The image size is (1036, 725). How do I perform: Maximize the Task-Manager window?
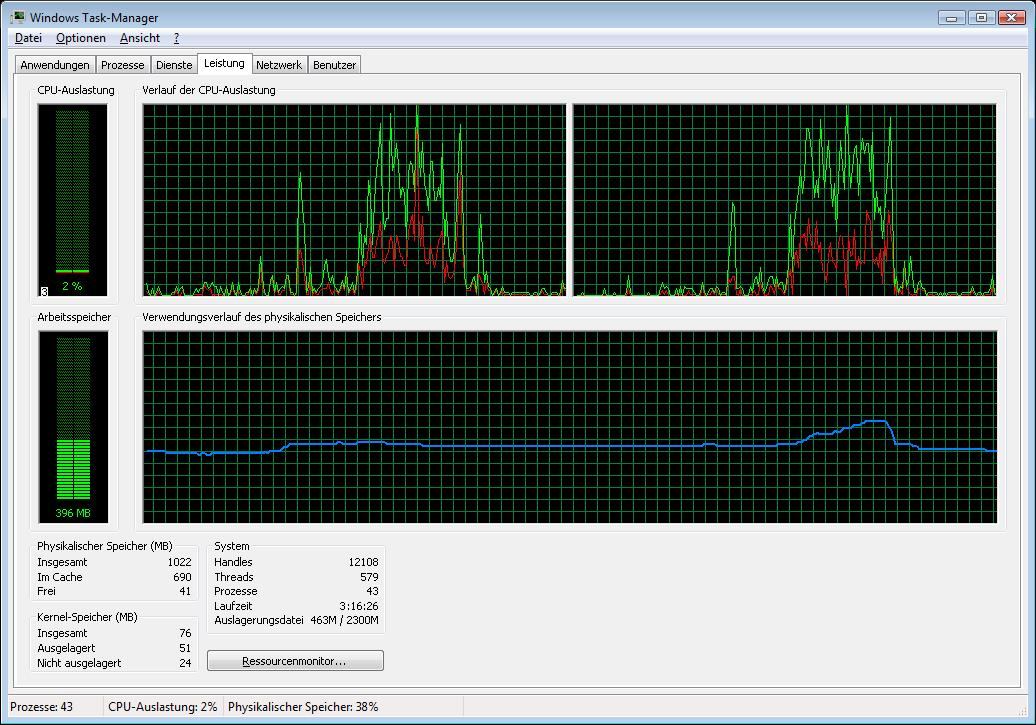(981, 18)
